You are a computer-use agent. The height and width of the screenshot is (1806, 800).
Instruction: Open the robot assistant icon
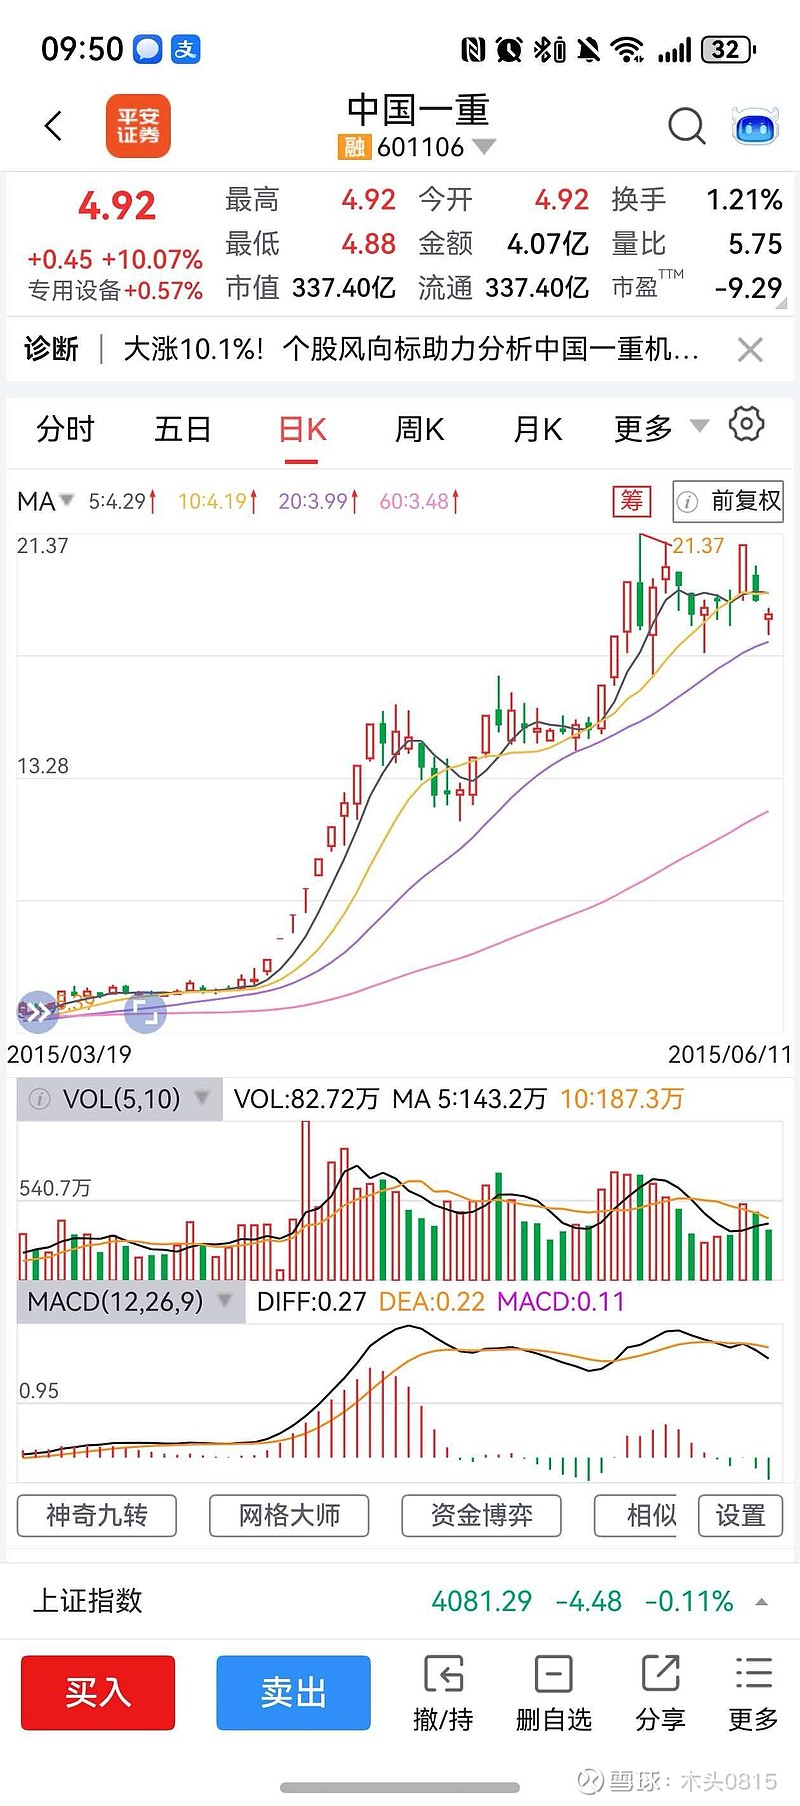[x=755, y=127]
